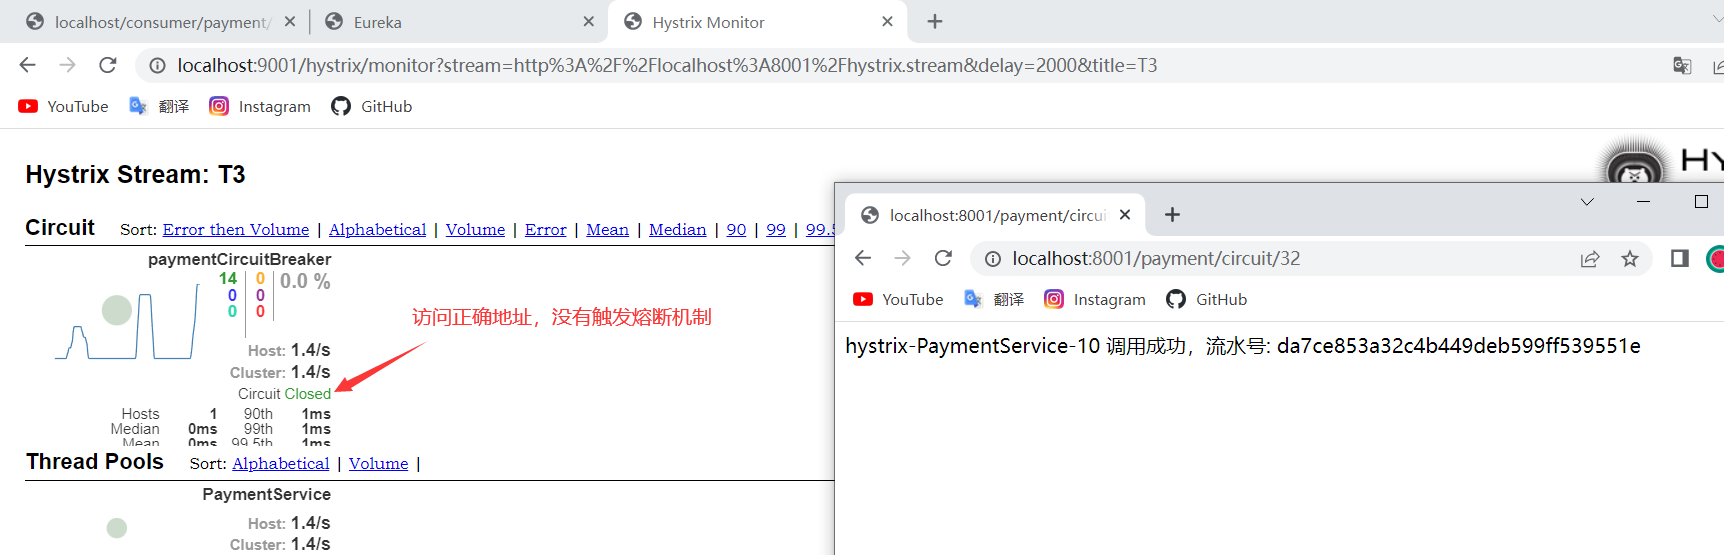Image resolution: width=1724 pixels, height=555 pixels.
Task: Click the PaymentService thread pool name
Action: [x=266, y=494]
